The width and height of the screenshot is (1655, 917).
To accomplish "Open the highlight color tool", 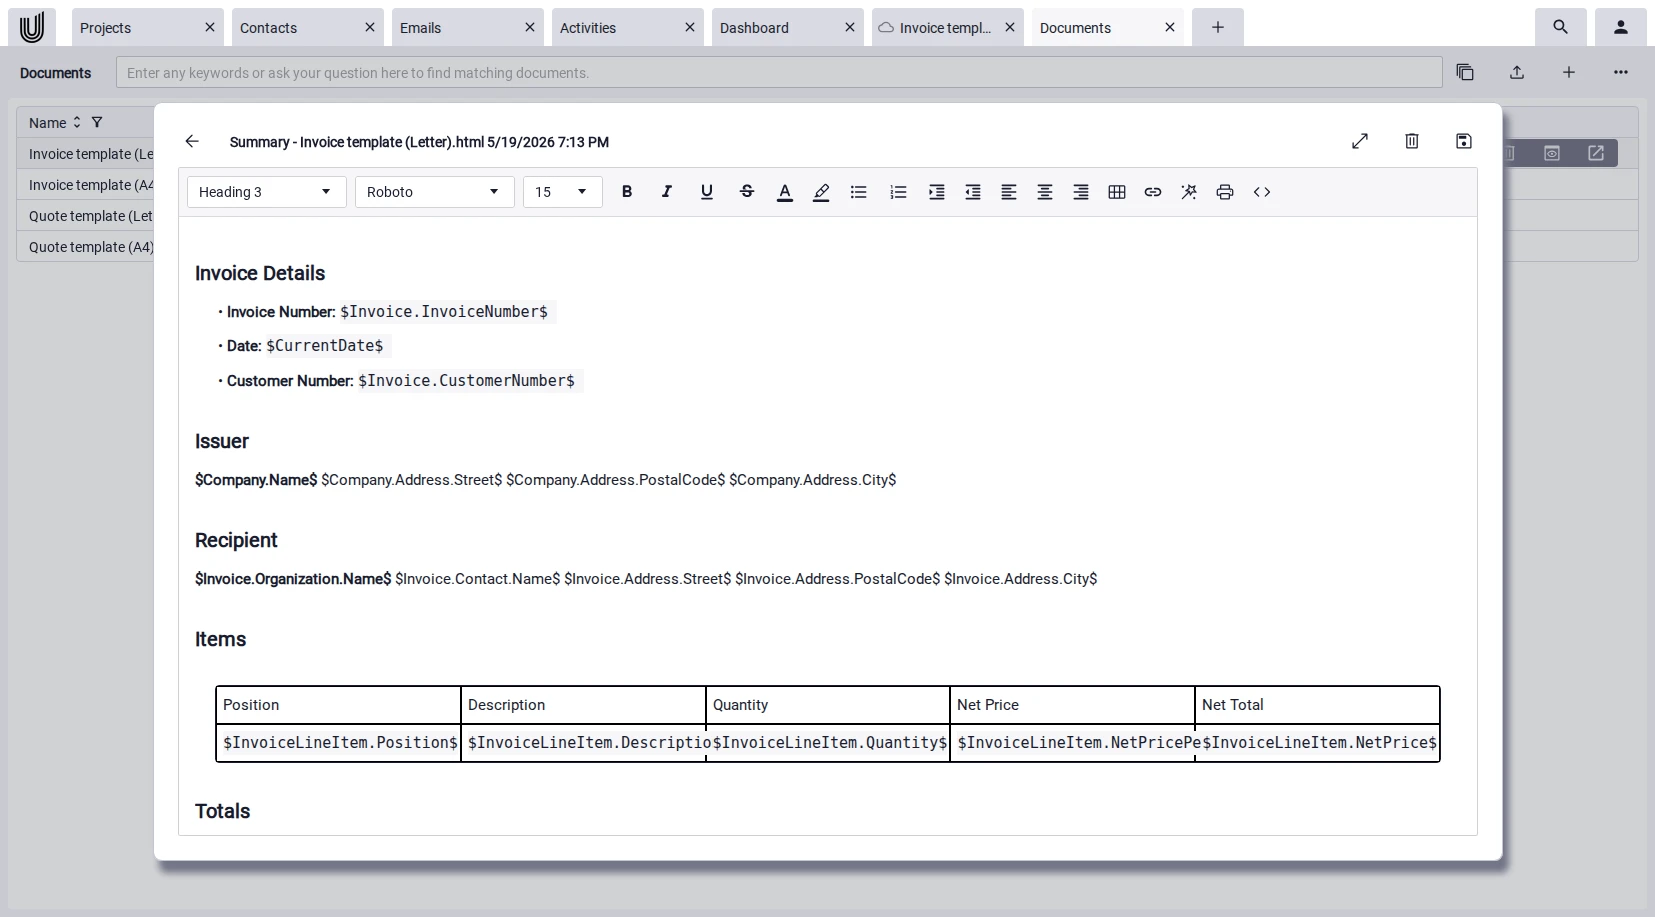I will coord(821,192).
